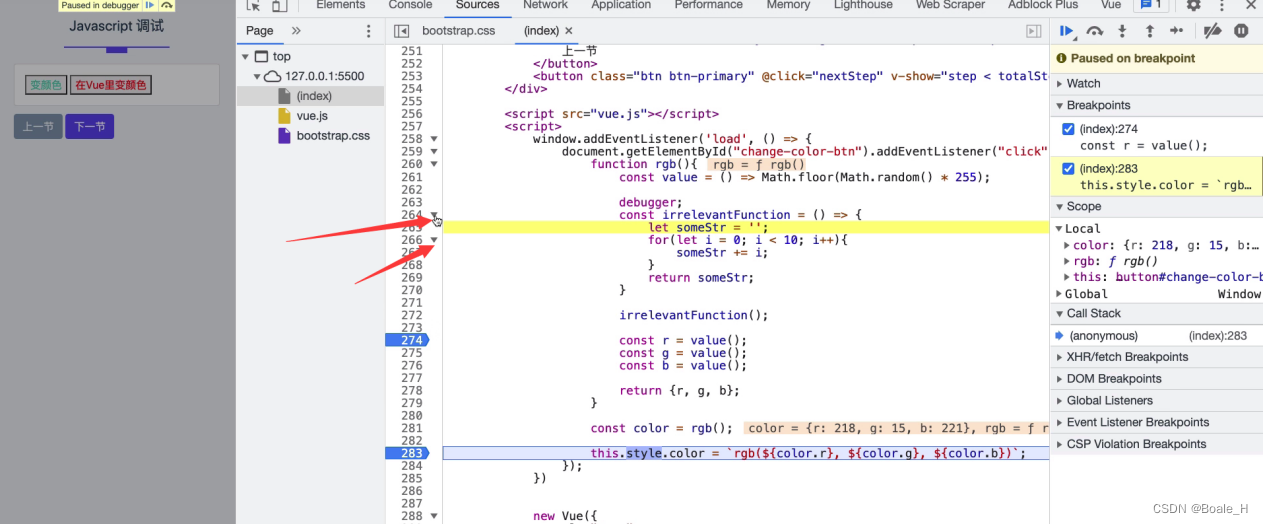Remove breakpoint marker at line 283

point(408,453)
